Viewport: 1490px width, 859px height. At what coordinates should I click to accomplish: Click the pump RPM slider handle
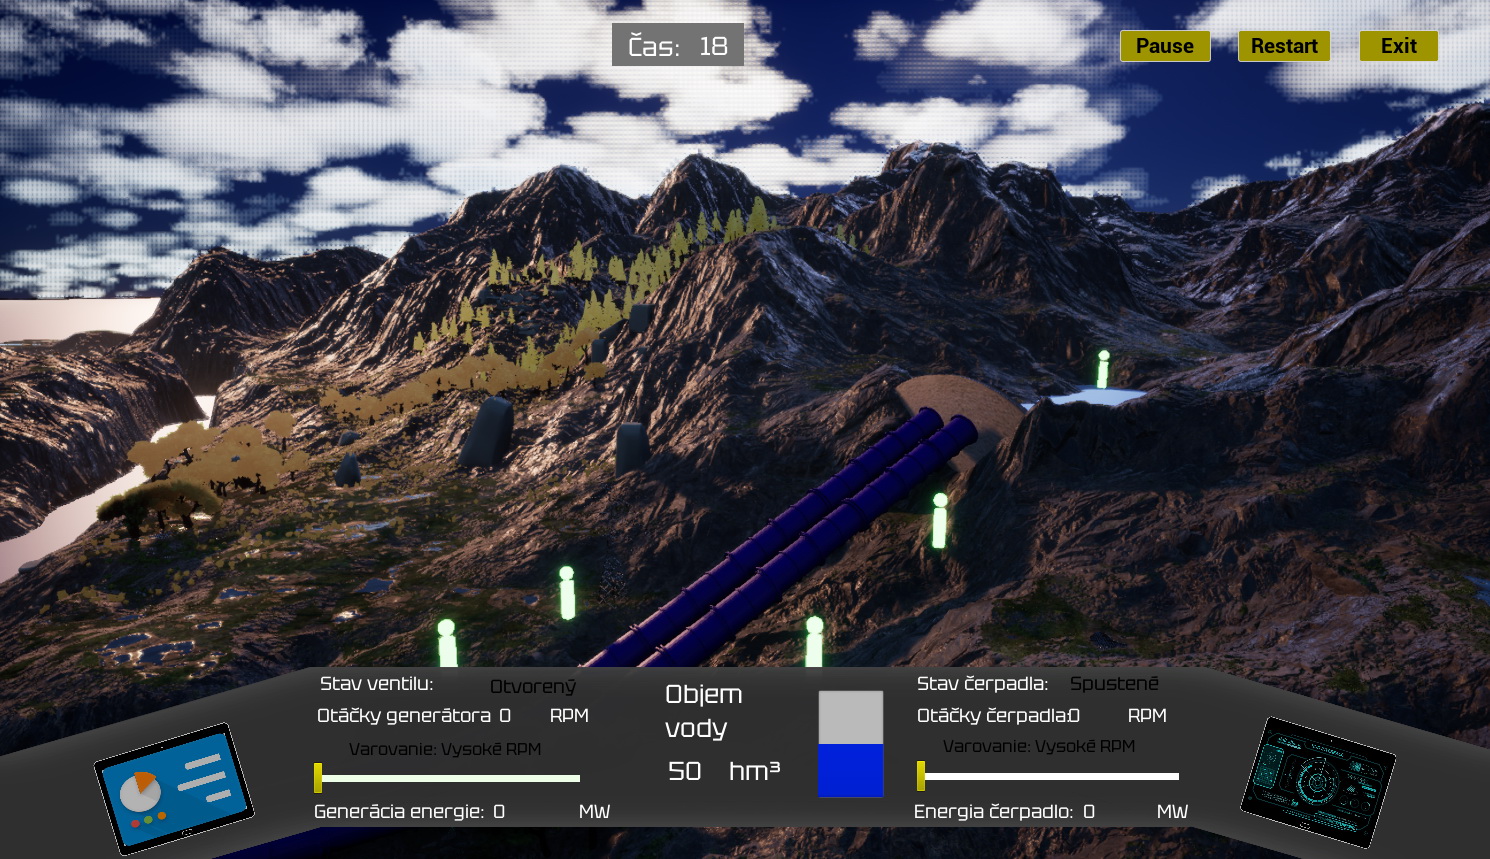(921, 775)
